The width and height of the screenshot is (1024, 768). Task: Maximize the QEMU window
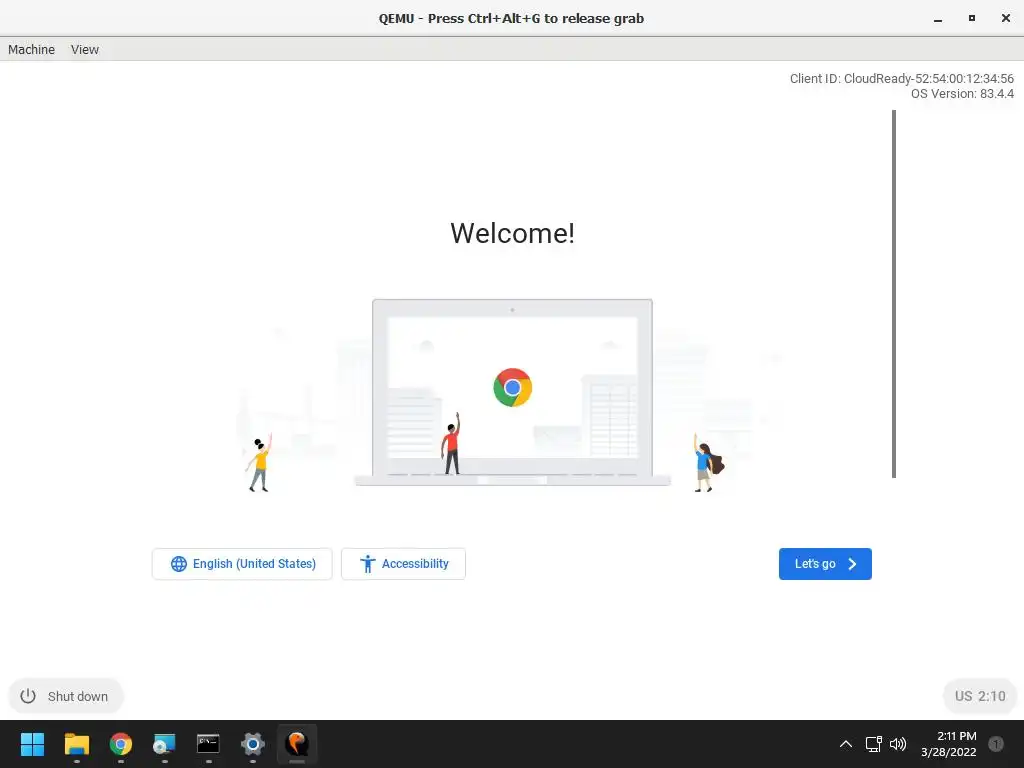pos(972,18)
